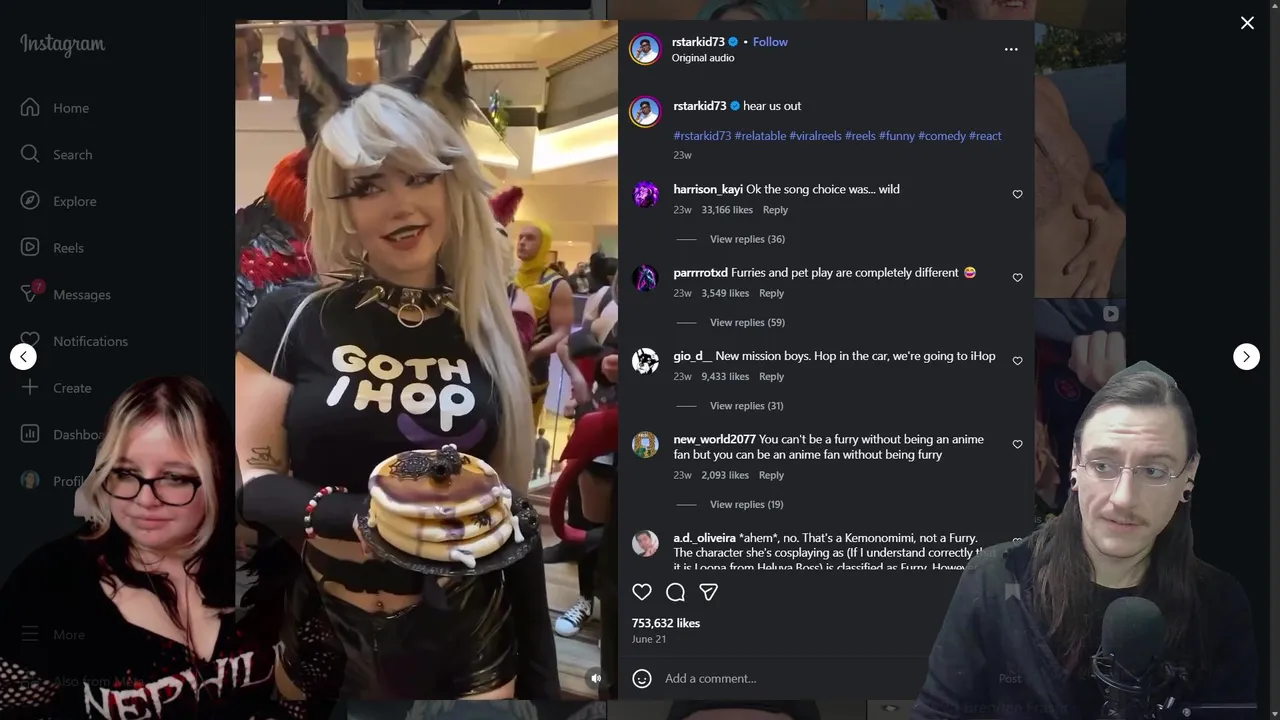Like gio_d__'s comment heart
The image size is (1280, 720).
[x=1017, y=361]
